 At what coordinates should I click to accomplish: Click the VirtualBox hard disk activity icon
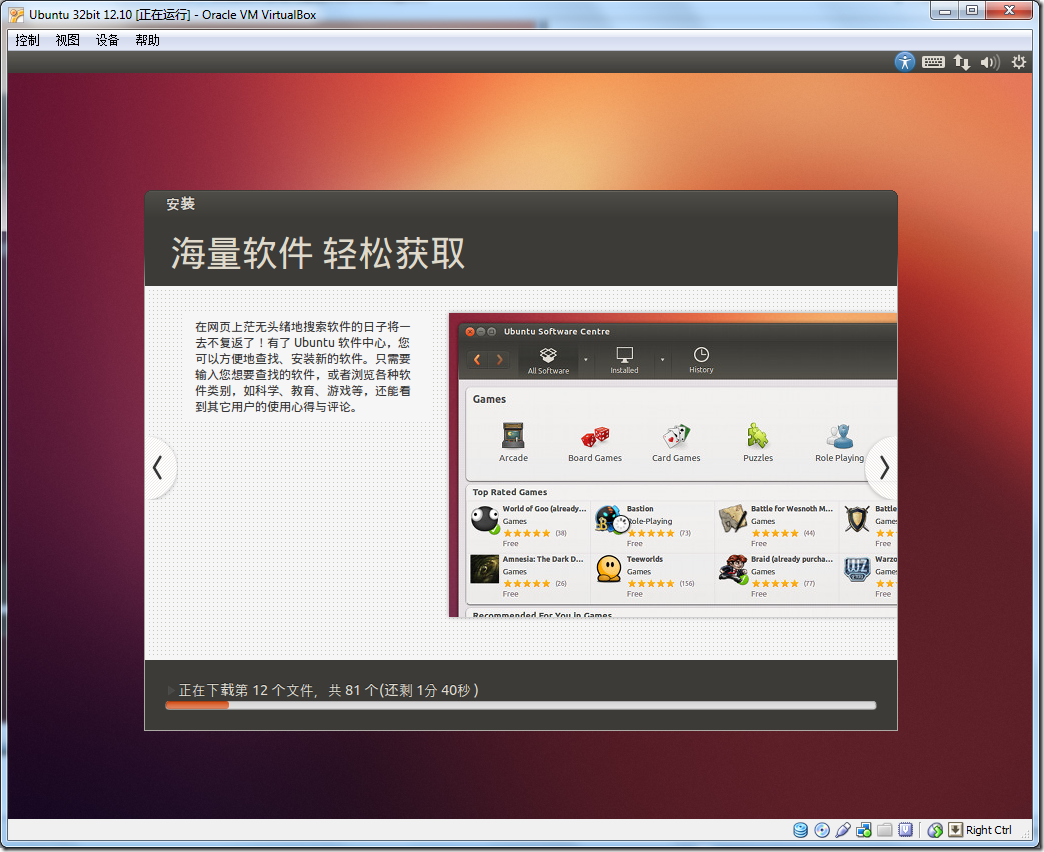click(x=801, y=829)
